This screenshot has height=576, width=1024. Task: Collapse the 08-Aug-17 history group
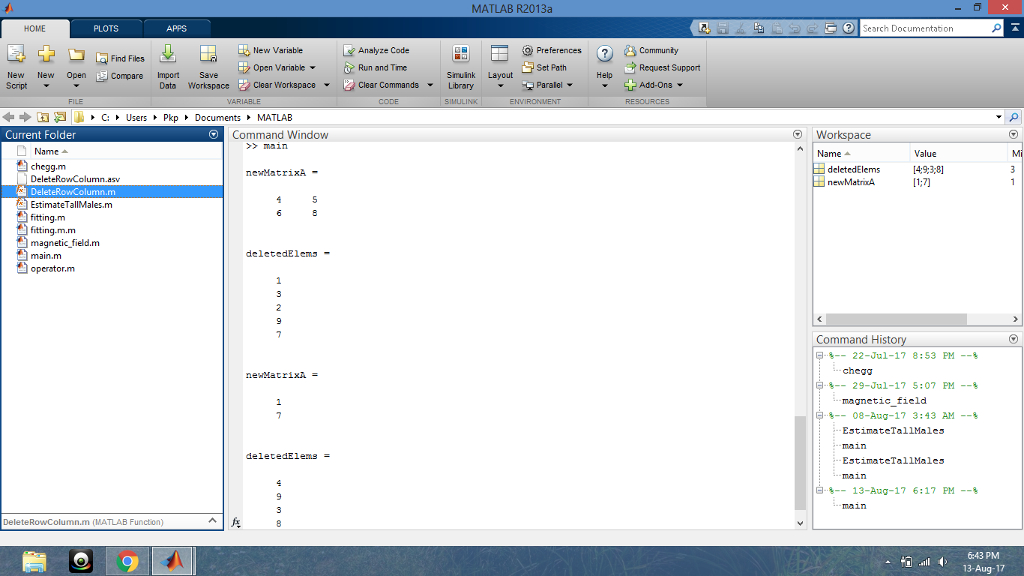tap(820, 416)
